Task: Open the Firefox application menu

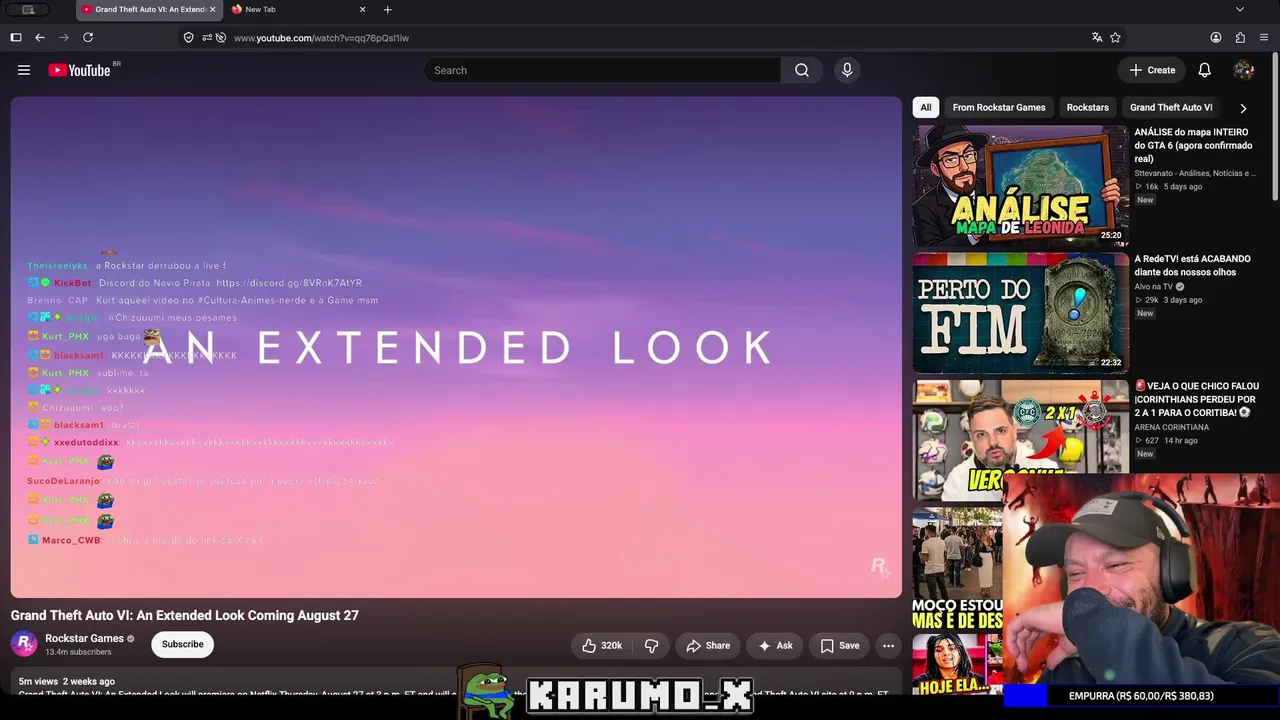Action: (1264, 38)
